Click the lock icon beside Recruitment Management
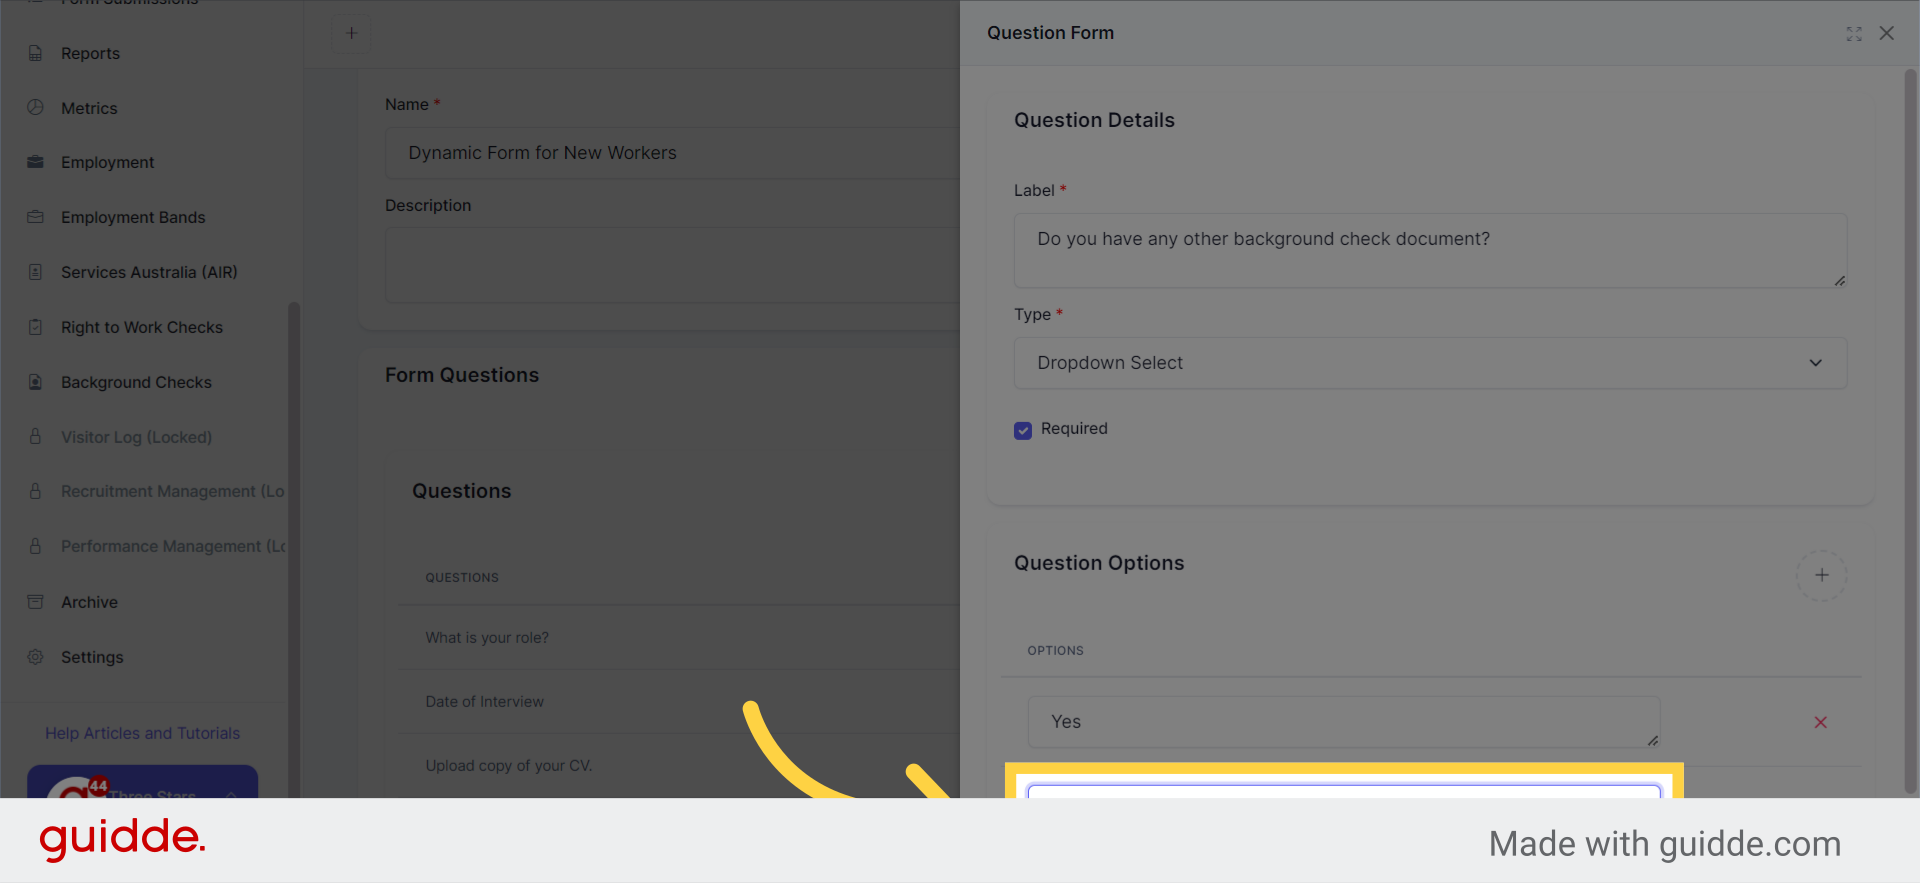The image size is (1920, 883). 36,491
